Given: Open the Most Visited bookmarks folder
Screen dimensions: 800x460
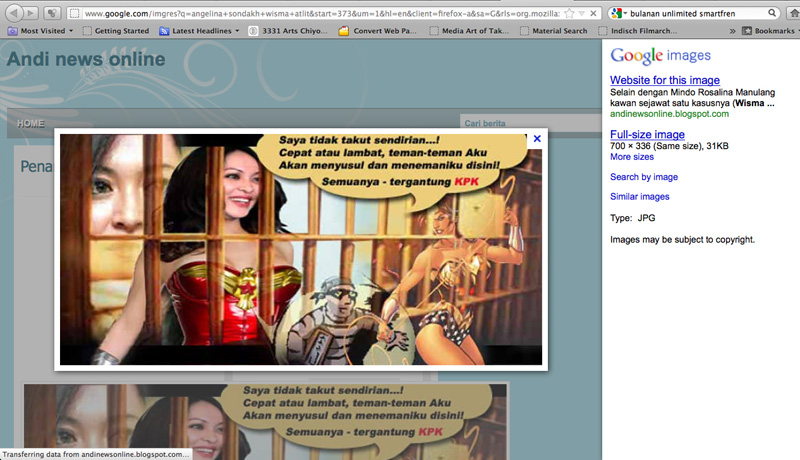Looking at the screenshot, I should pos(40,31).
